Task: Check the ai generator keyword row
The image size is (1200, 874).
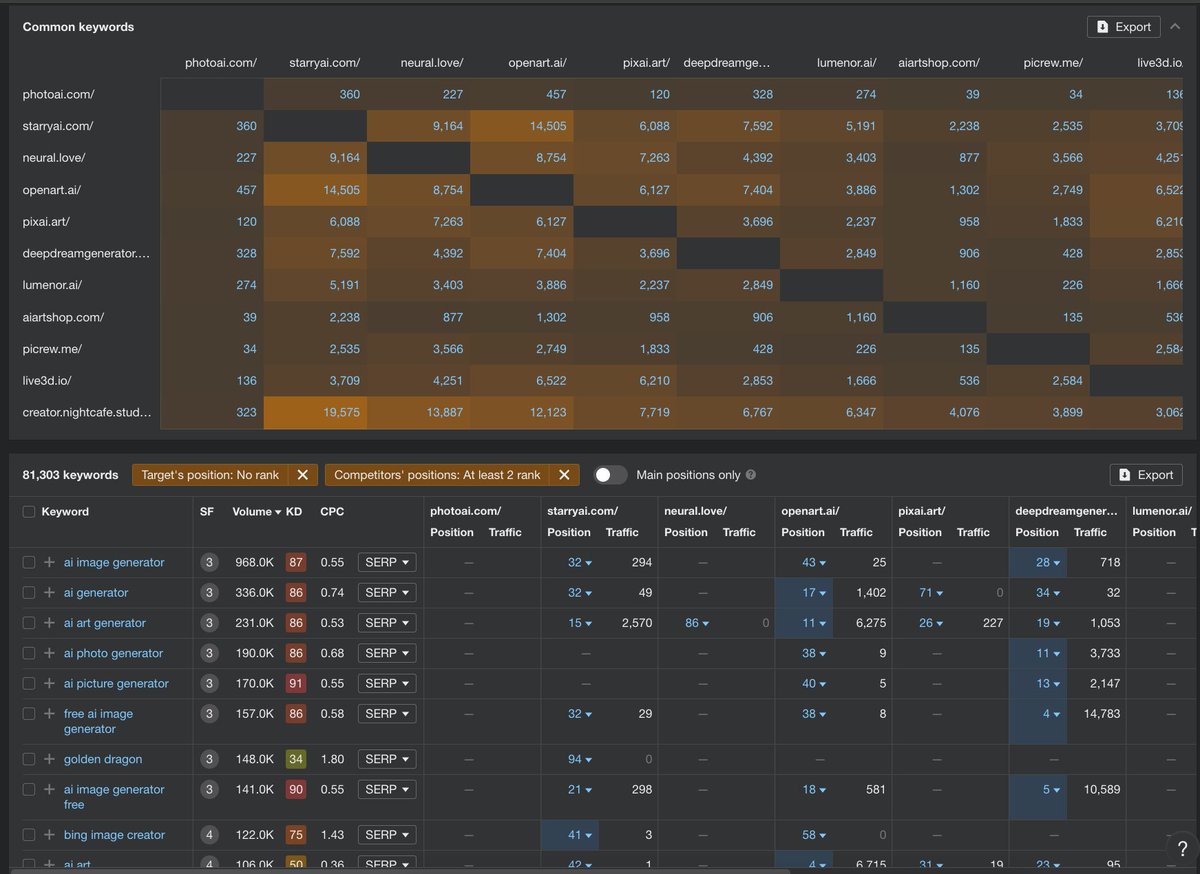Action: point(29,592)
